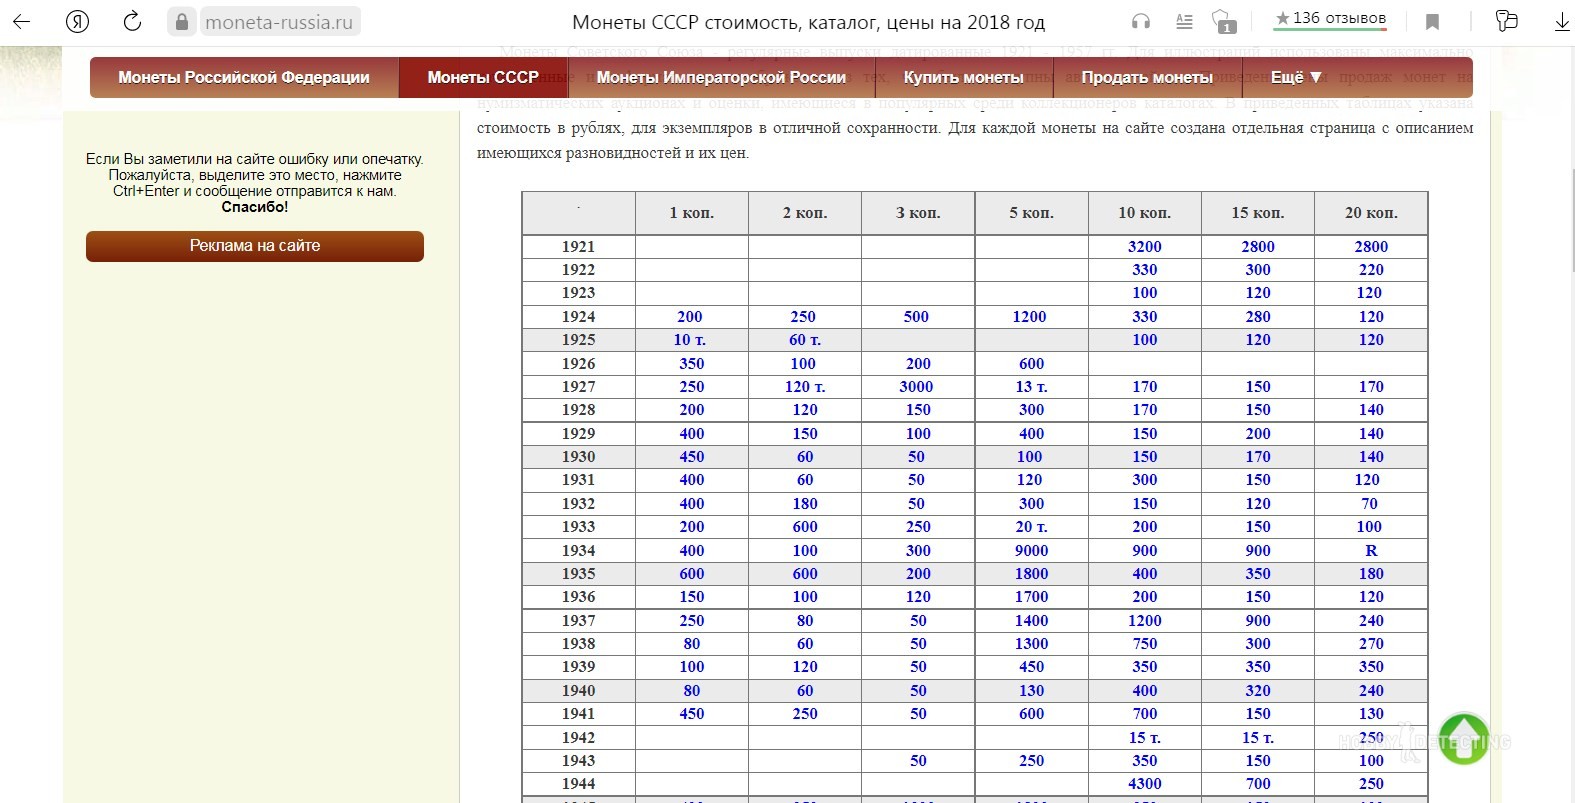Click the 1925 1 коп. value 10 т.

point(690,339)
